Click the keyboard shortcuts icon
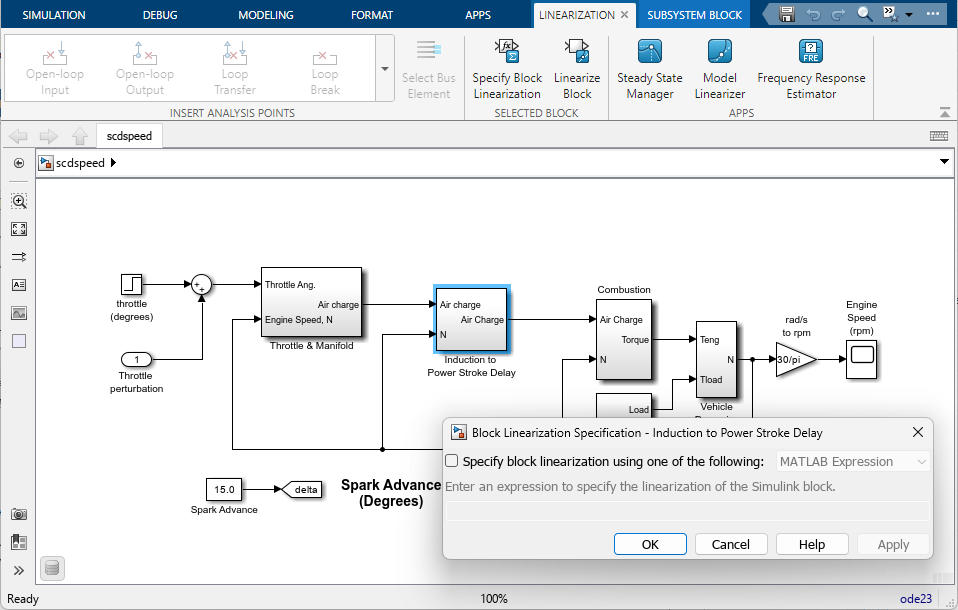Screen dimensions: 958x610 [x=938, y=136]
